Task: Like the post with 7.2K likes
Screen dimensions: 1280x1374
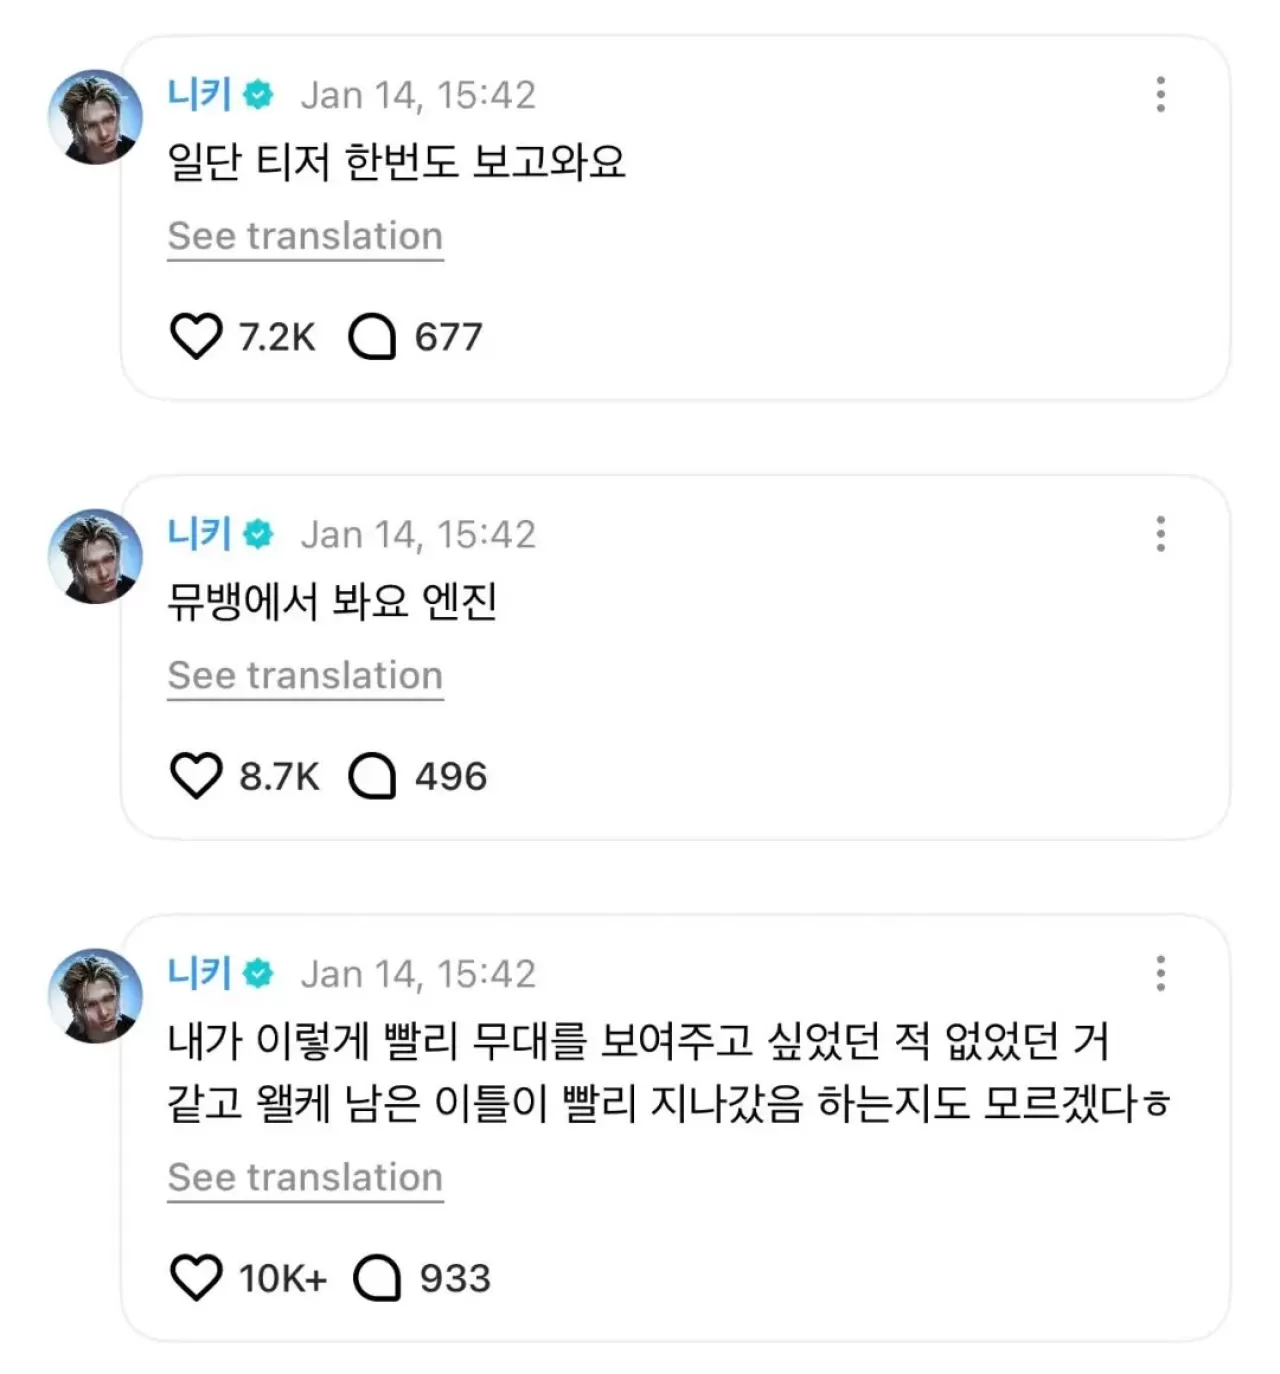Action: tap(196, 337)
